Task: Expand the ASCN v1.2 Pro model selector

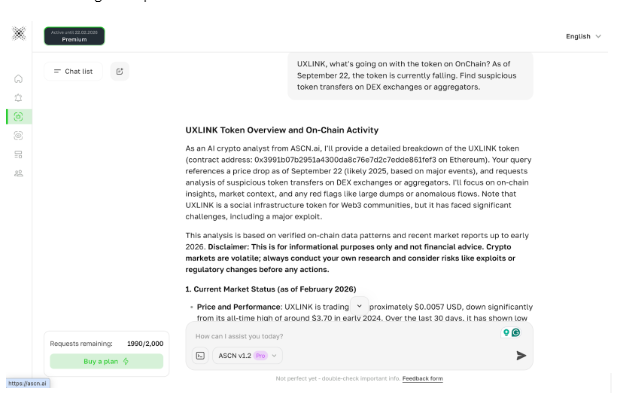Action: point(249,355)
